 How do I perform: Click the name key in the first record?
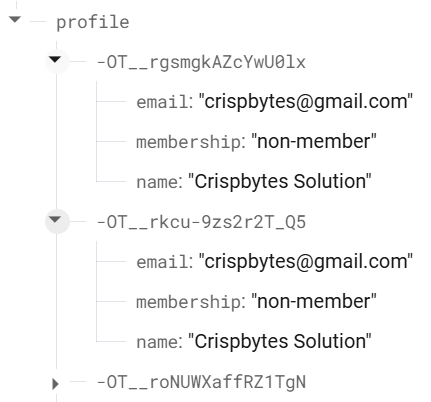pos(157,182)
